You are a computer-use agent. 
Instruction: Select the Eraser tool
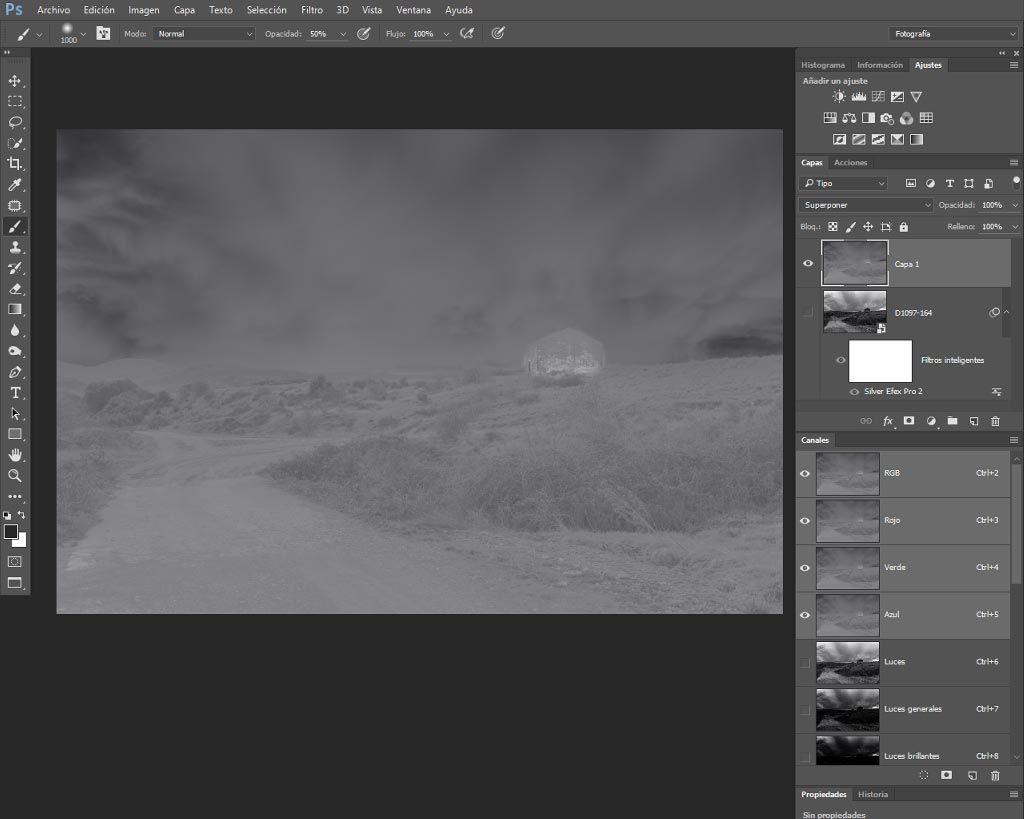click(x=14, y=289)
